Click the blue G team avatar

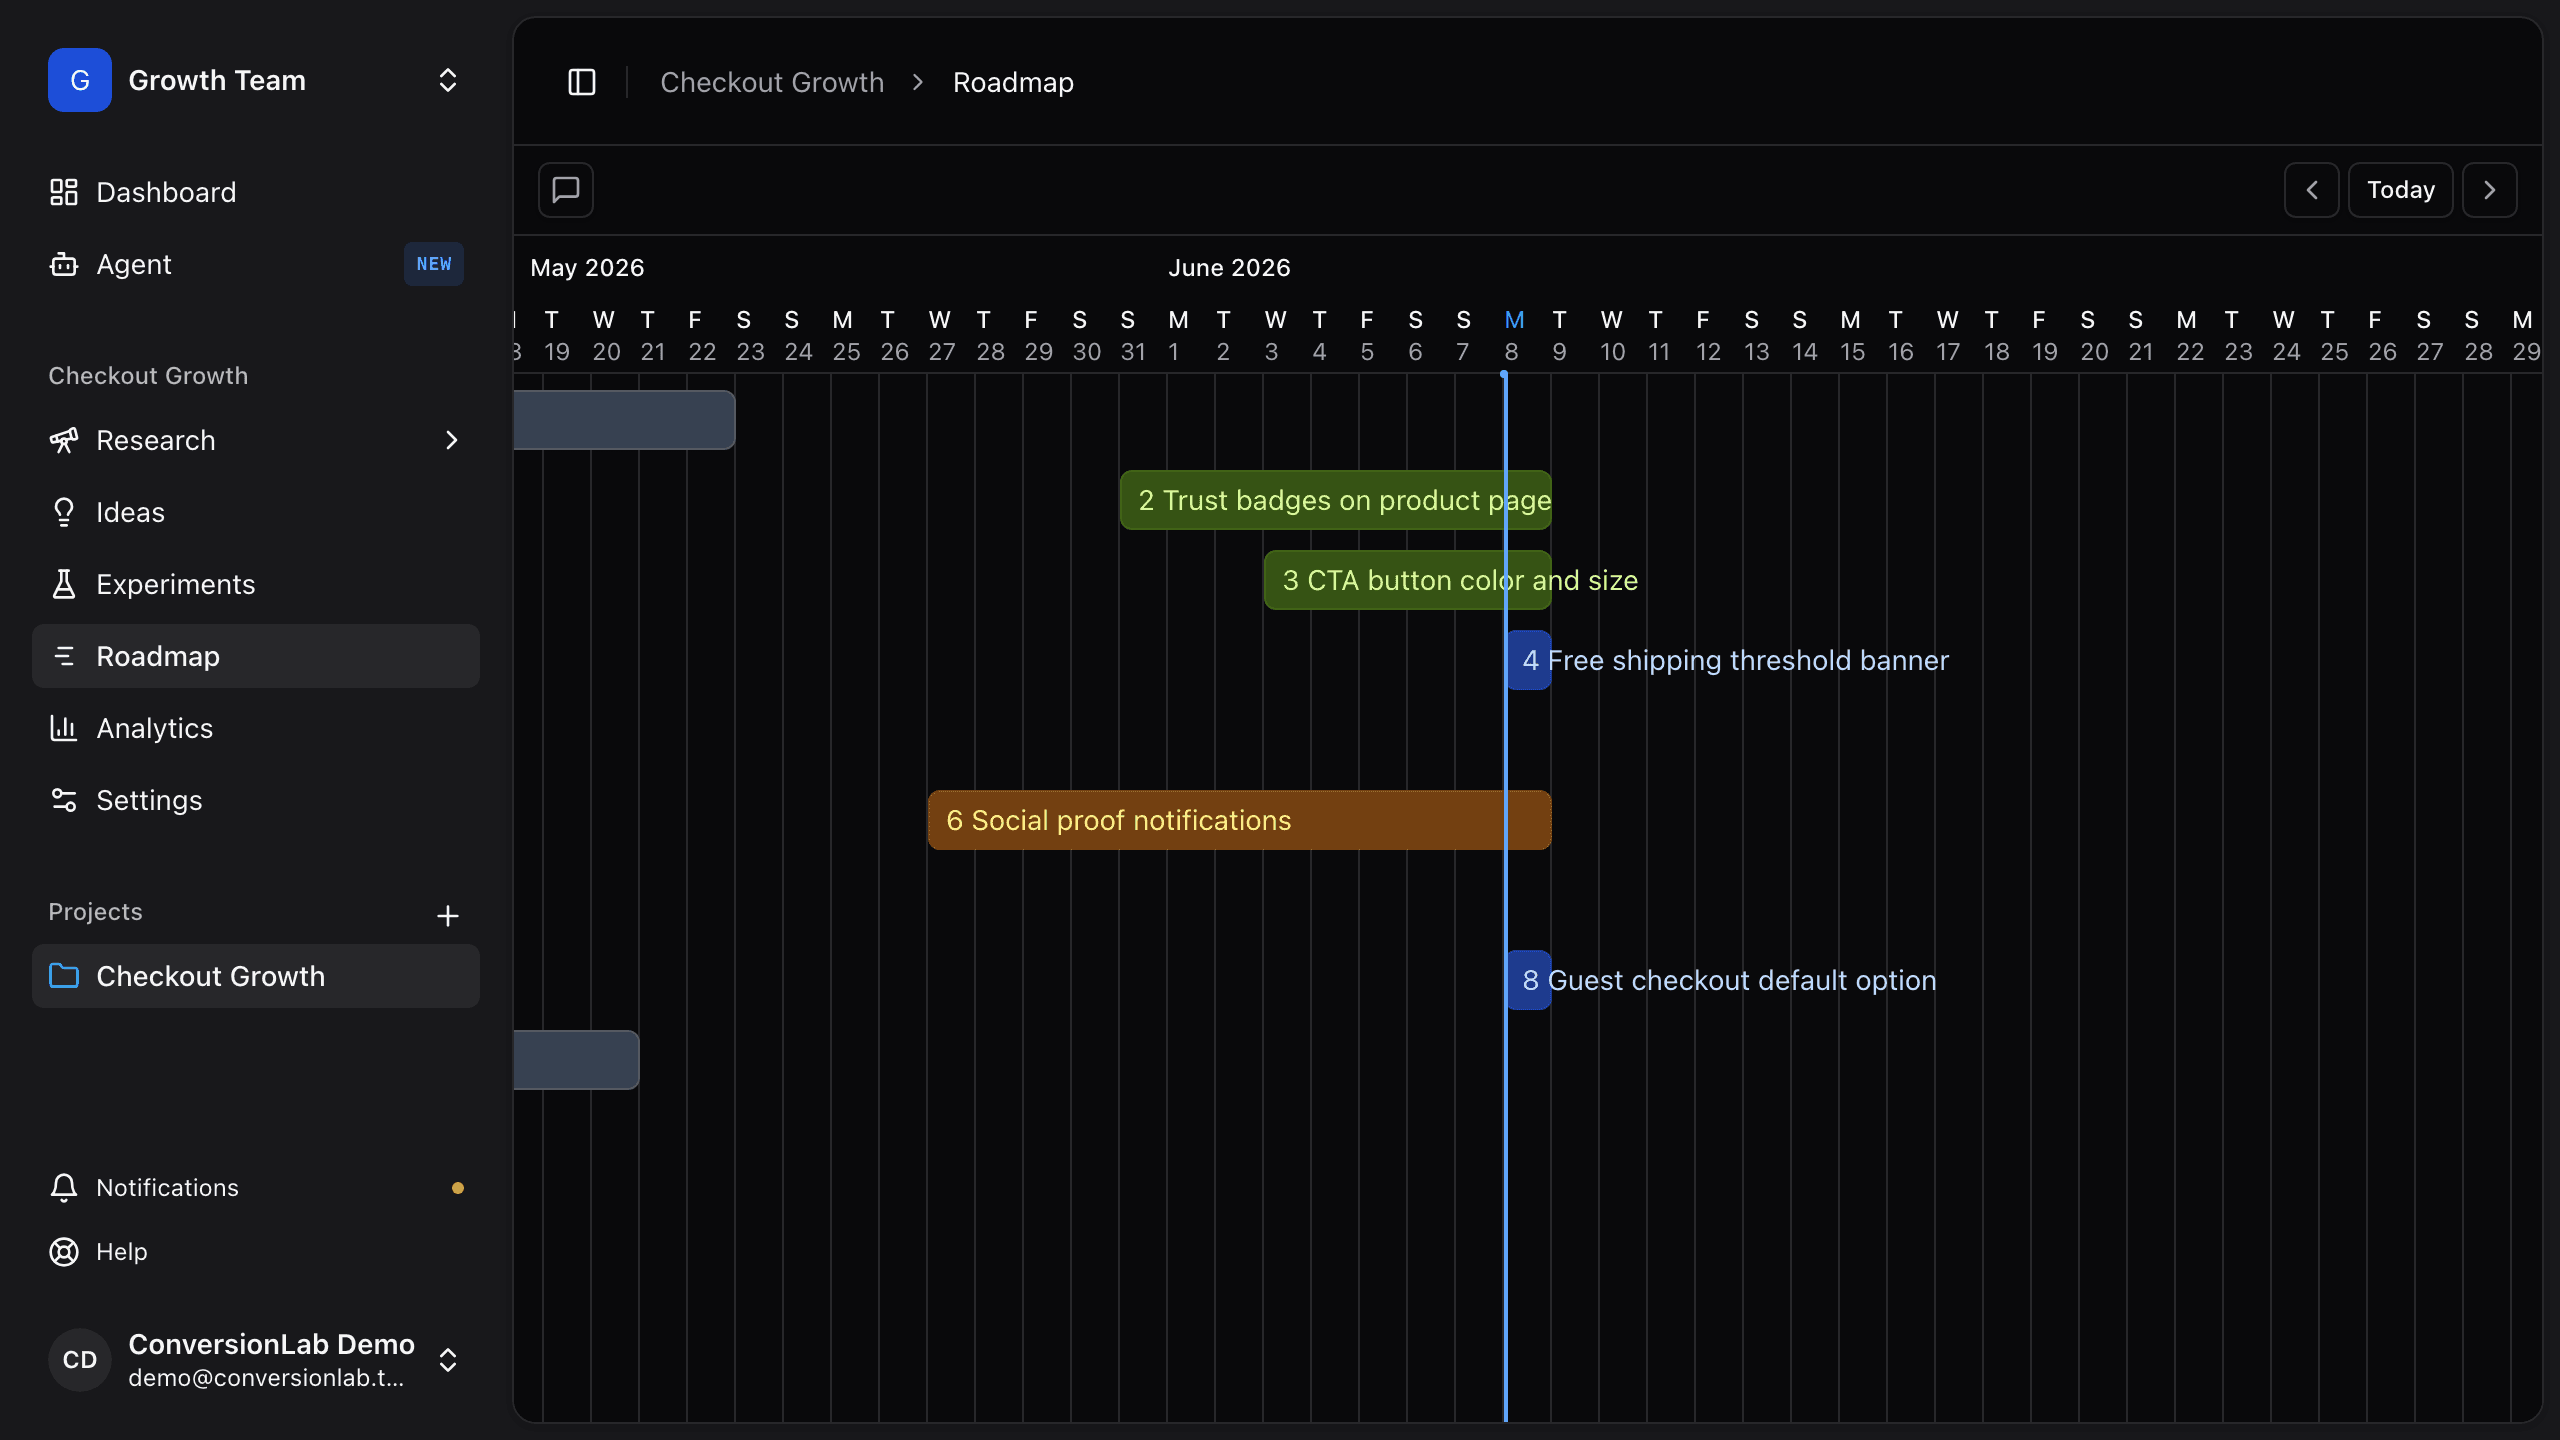click(x=80, y=80)
